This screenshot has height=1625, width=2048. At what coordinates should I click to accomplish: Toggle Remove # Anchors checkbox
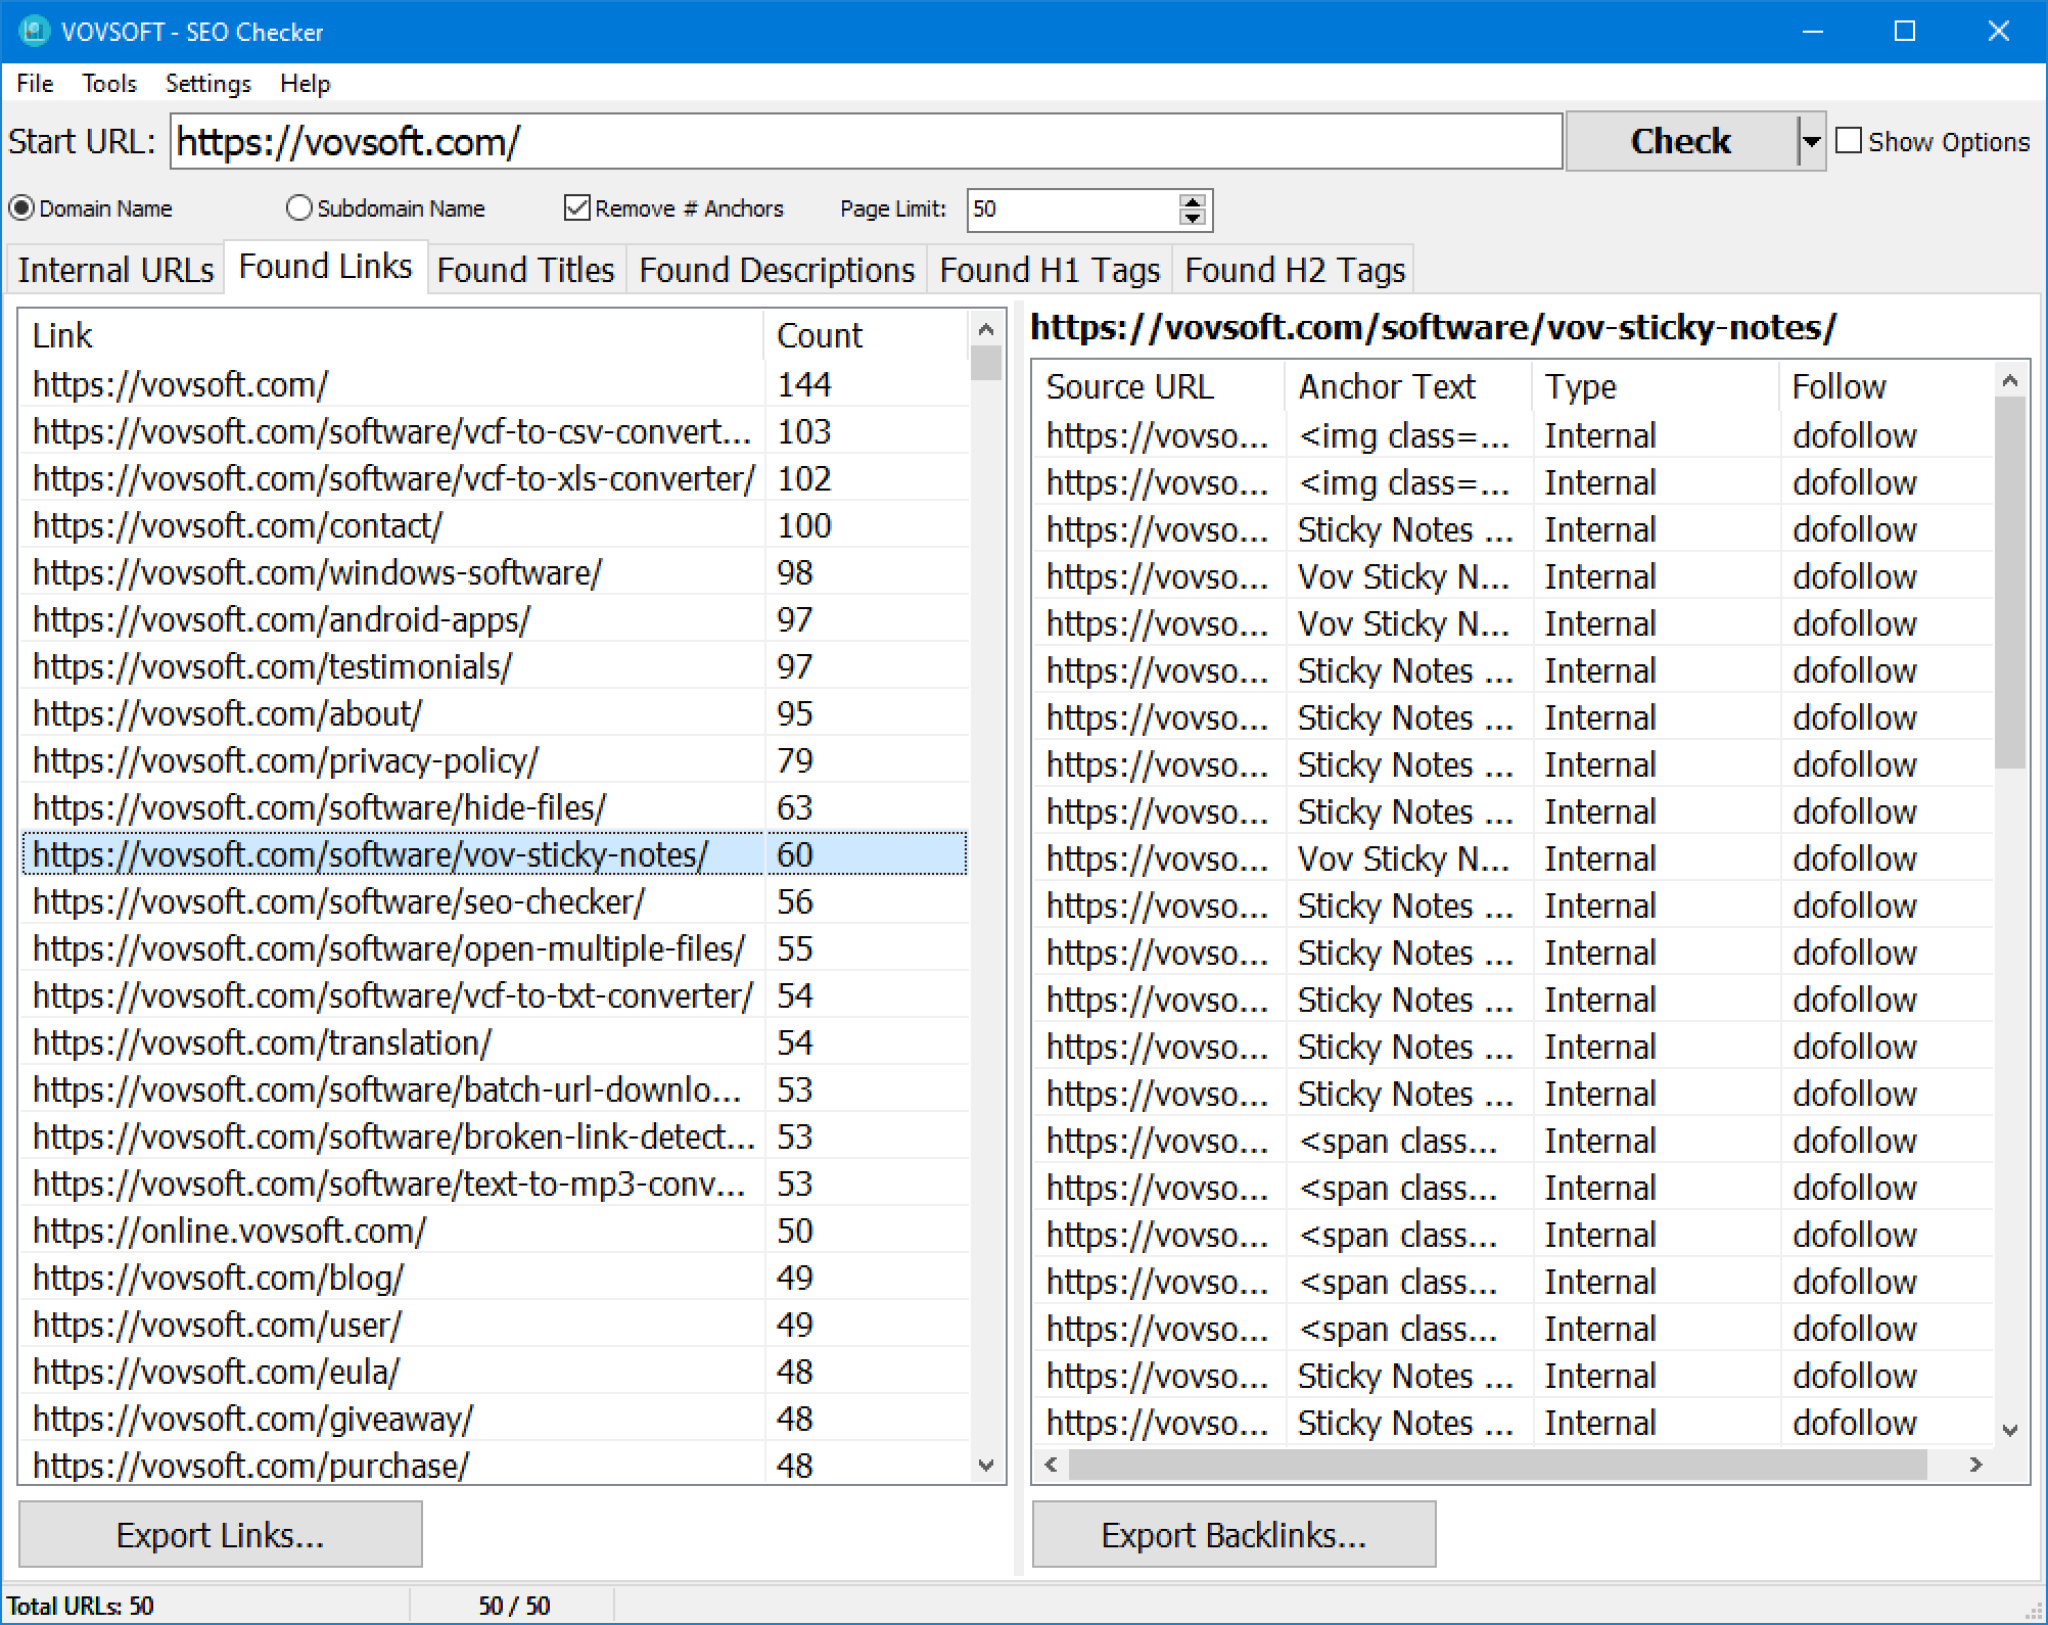pos(575,208)
